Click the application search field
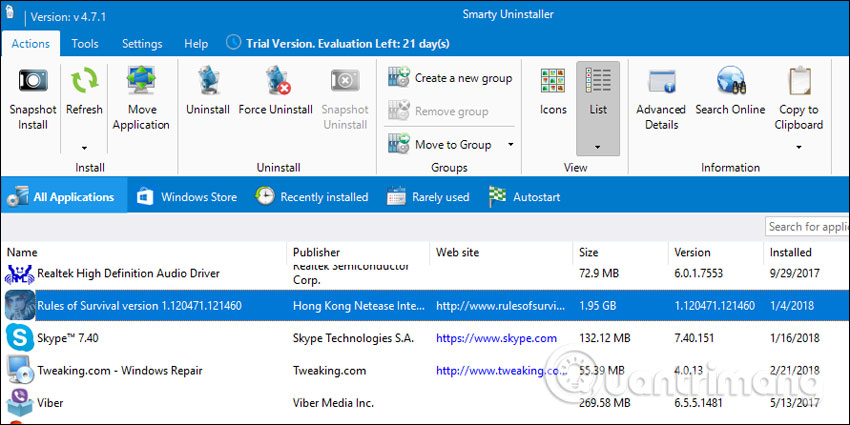Image resolution: width=850 pixels, height=425 pixels. 807,227
